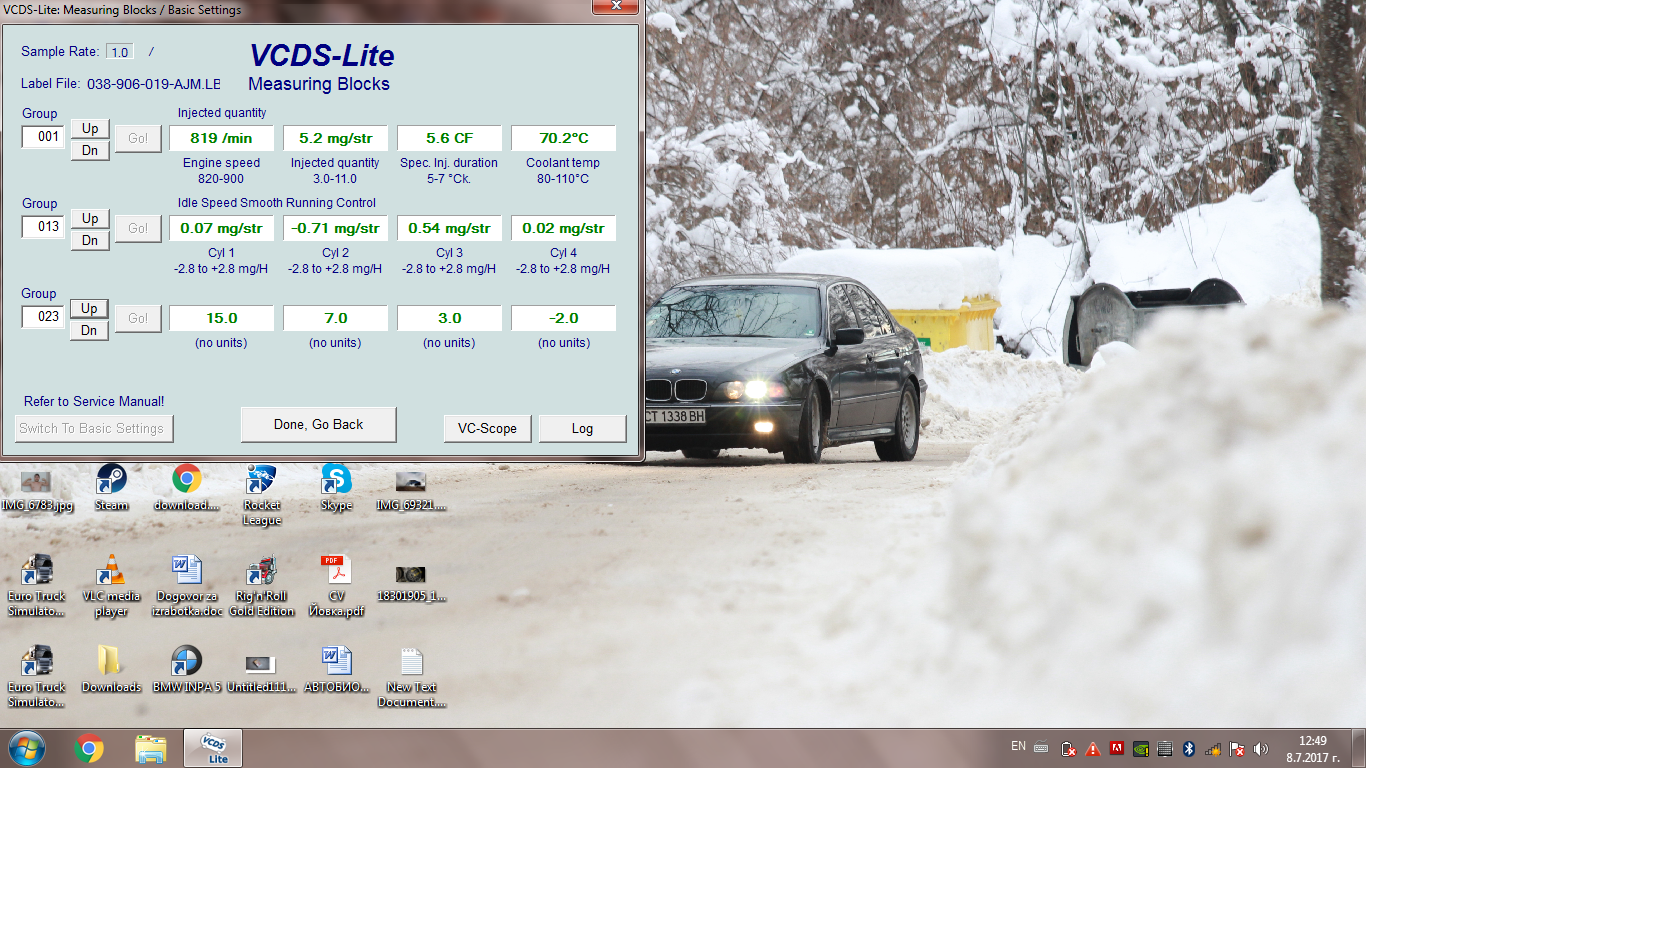Open Google Chrome from the taskbar
The width and height of the screenshot is (1664, 936).
click(x=89, y=748)
